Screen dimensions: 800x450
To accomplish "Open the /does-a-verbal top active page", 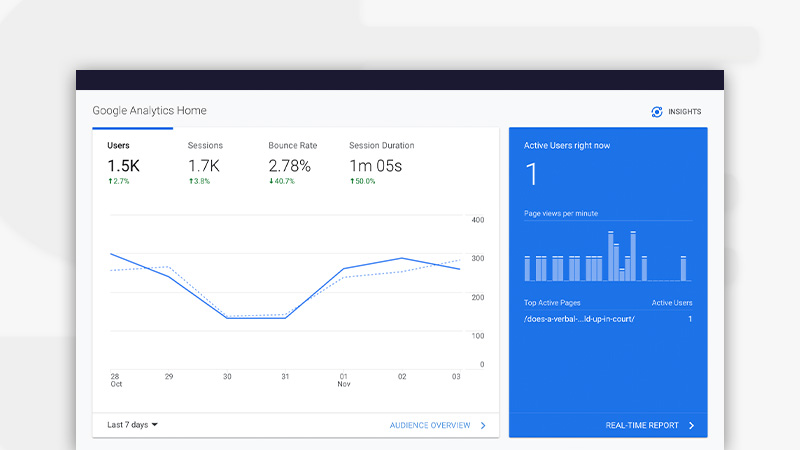I will coord(579,319).
